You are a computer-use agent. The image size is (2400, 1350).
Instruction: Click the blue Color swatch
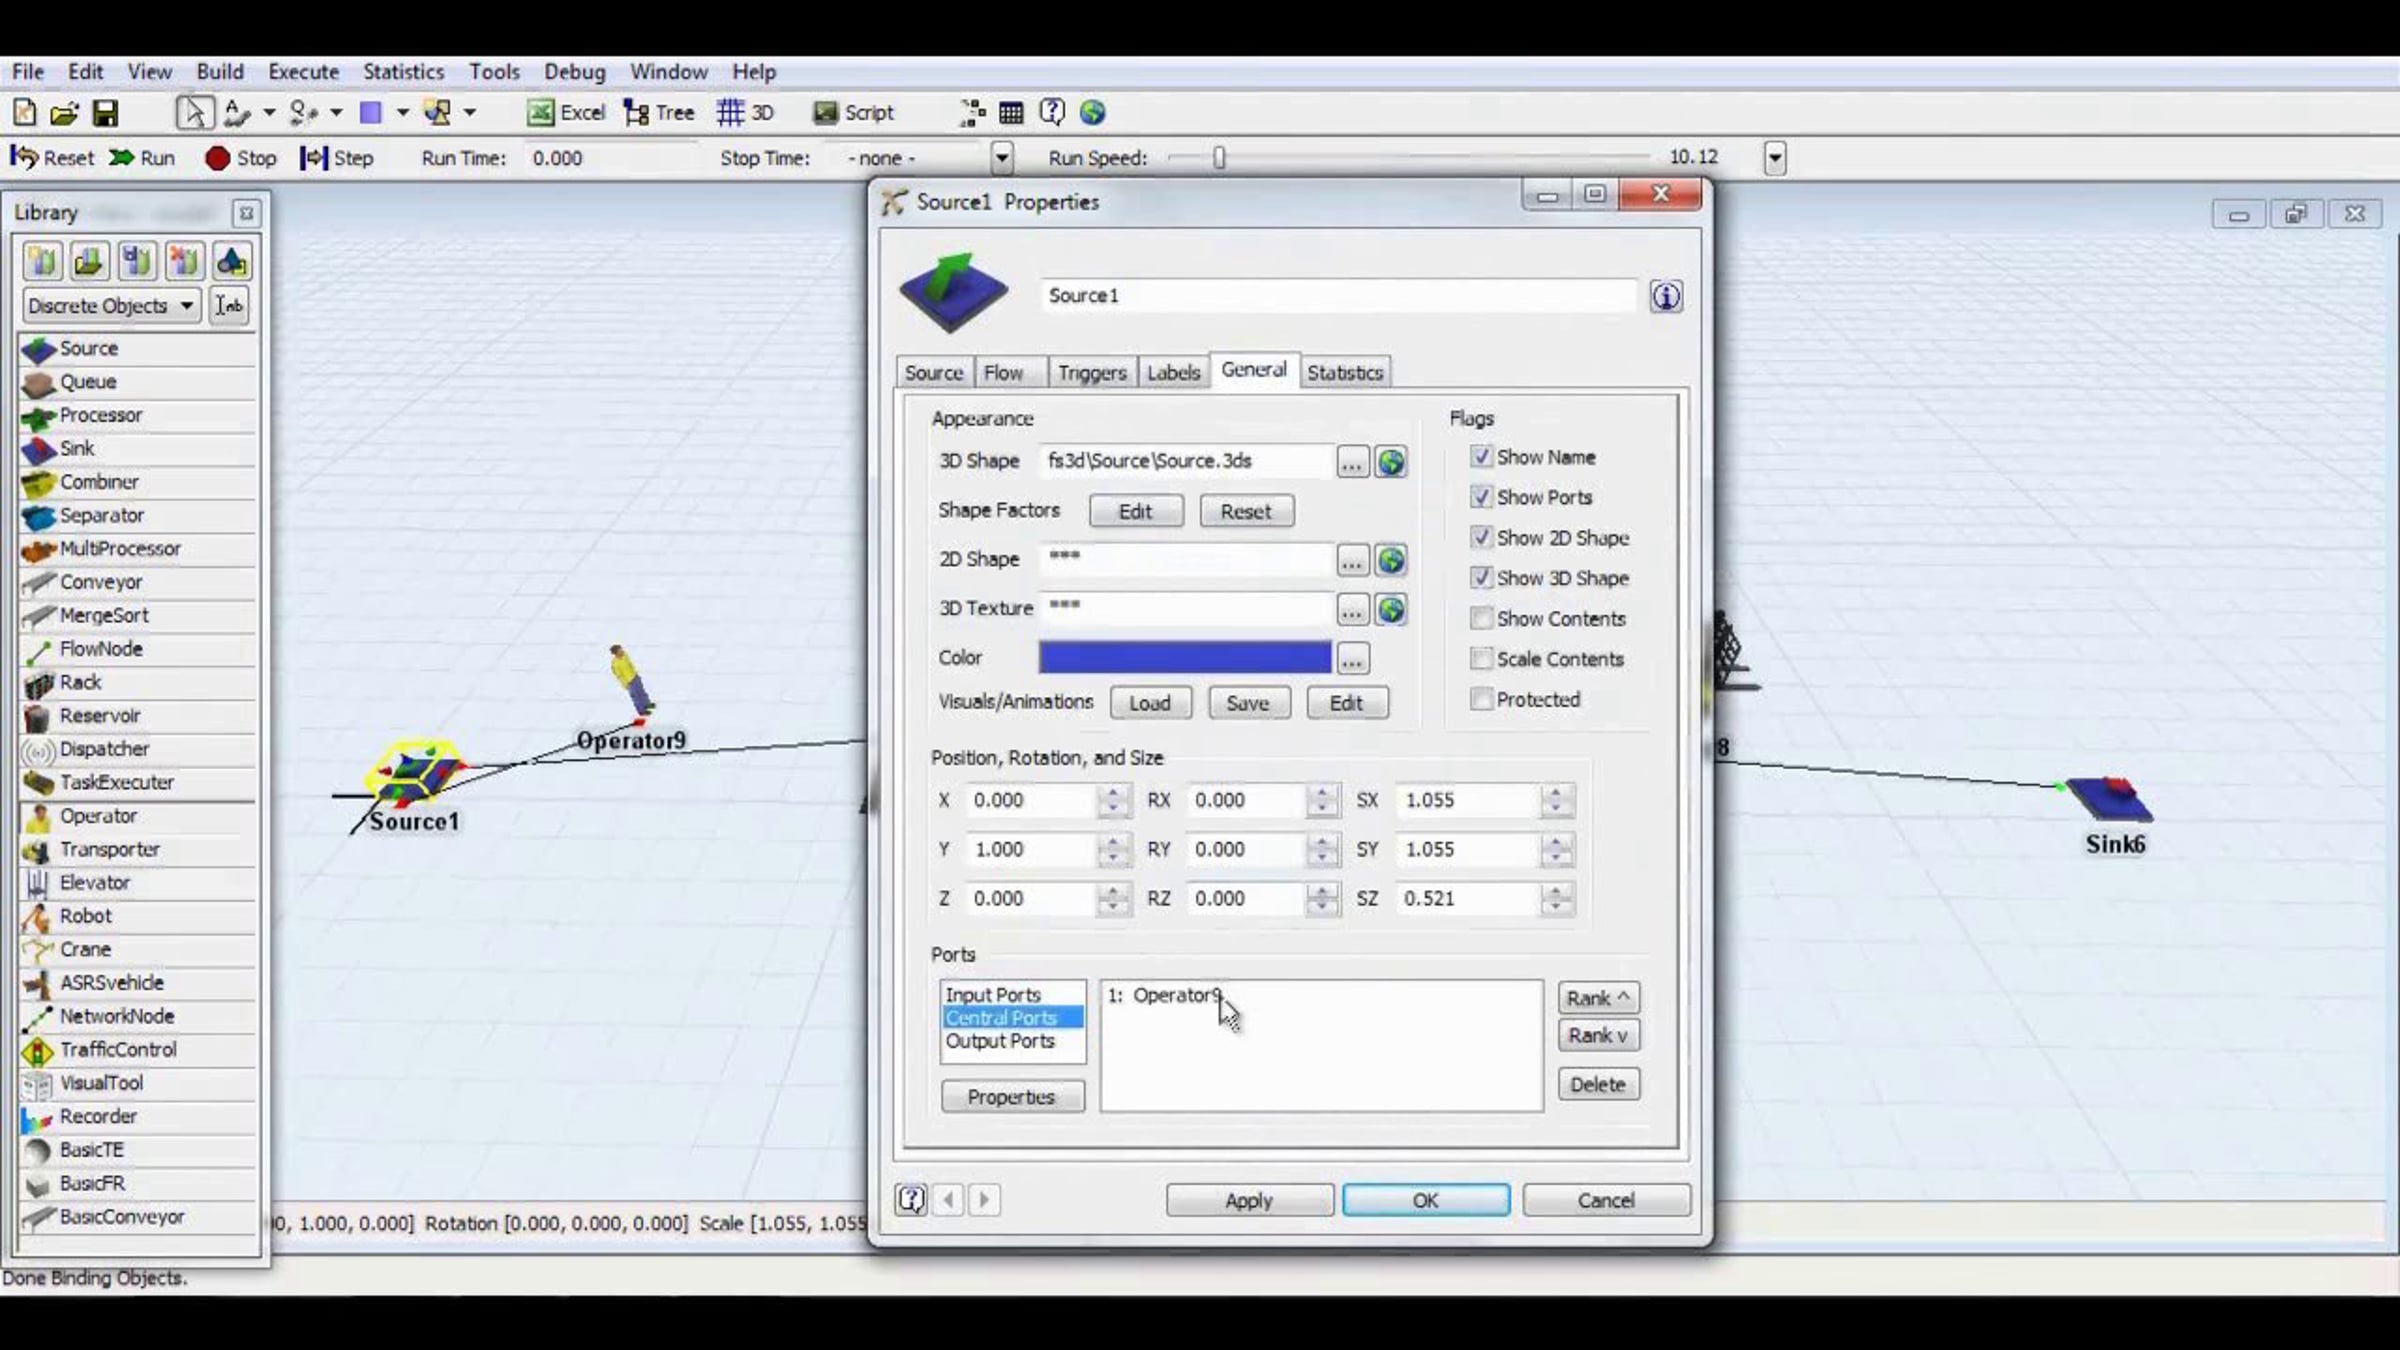(1184, 658)
